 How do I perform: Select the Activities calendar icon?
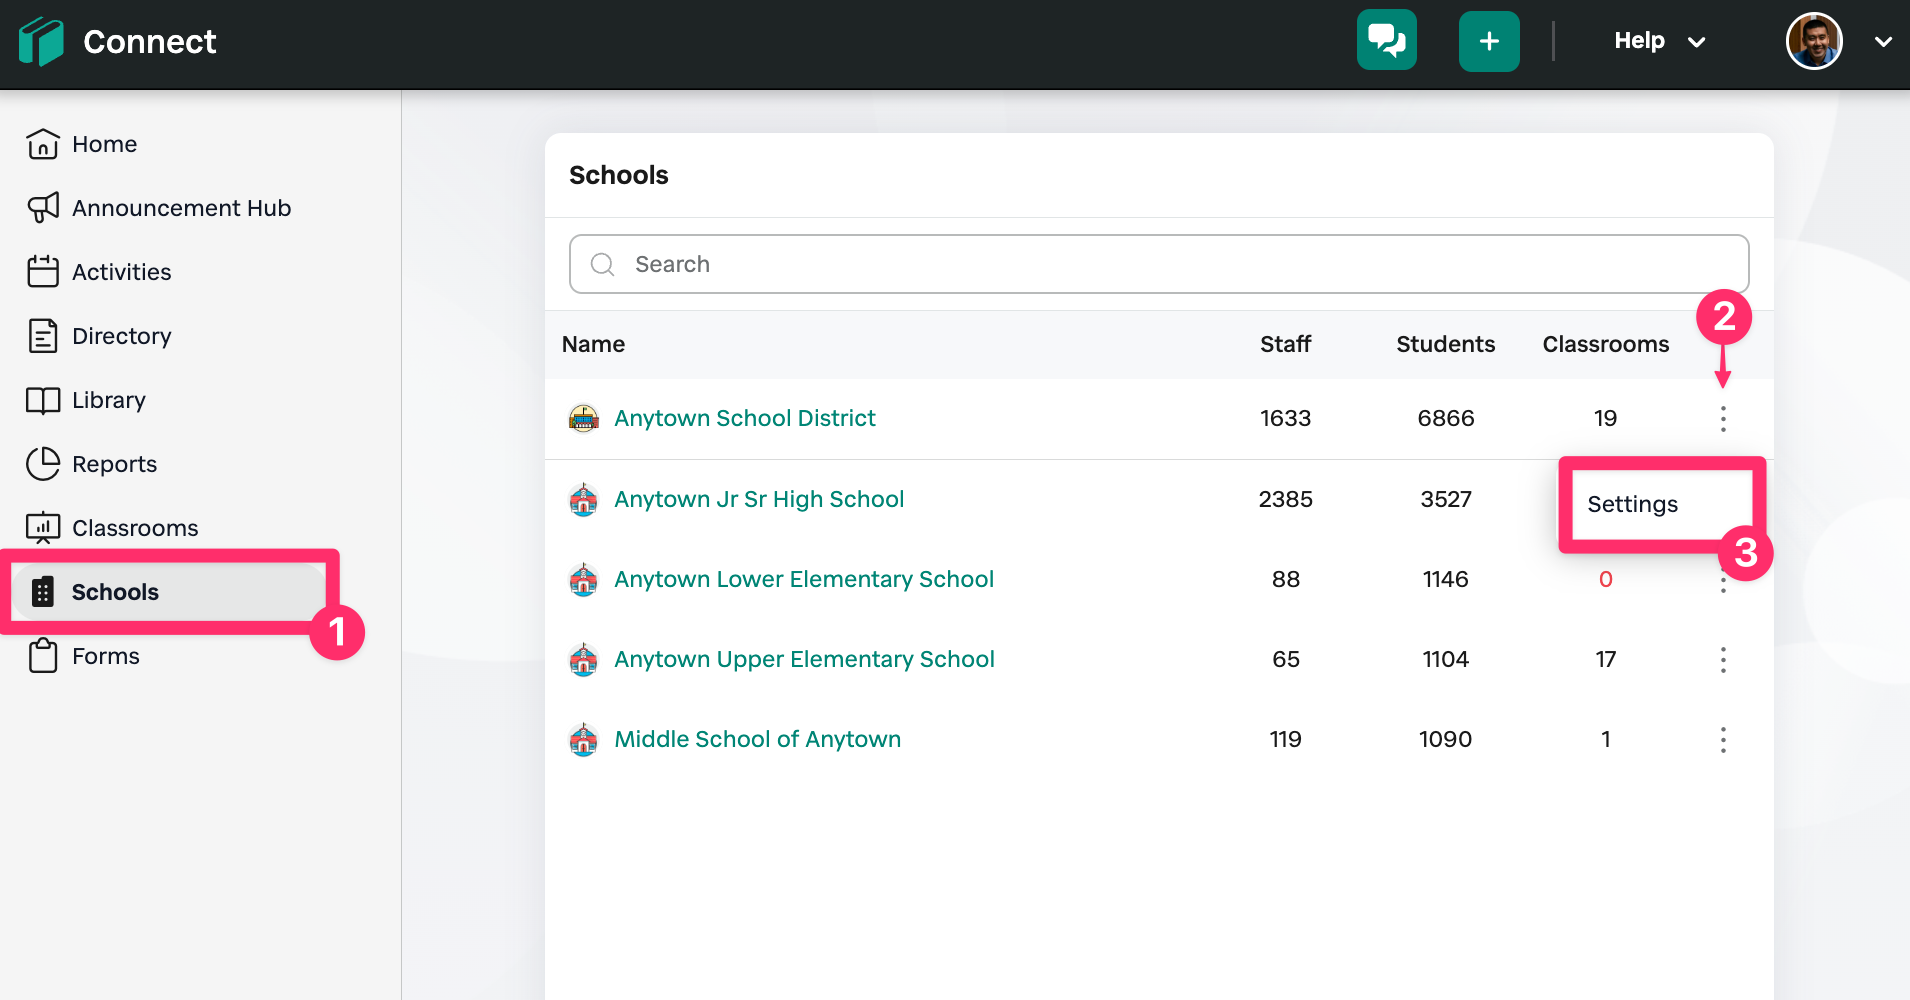click(43, 271)
